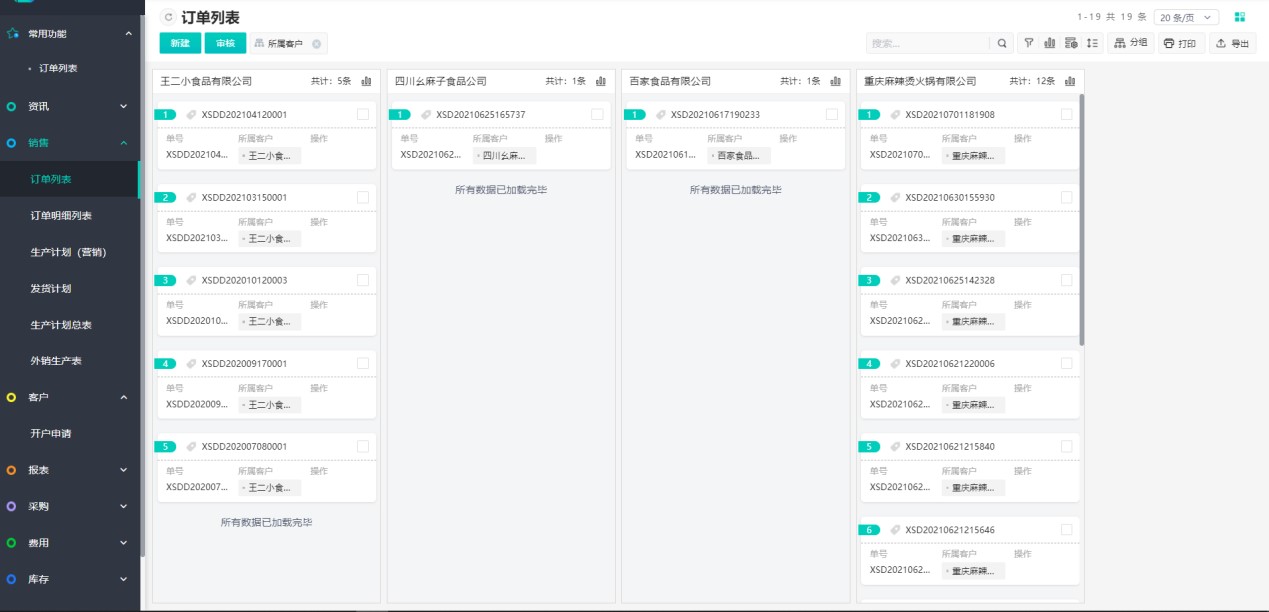This screenshot has height=612, width=1269.
Task: Click tag icon beside XSD20210625165737
Action: coord(426,114)
